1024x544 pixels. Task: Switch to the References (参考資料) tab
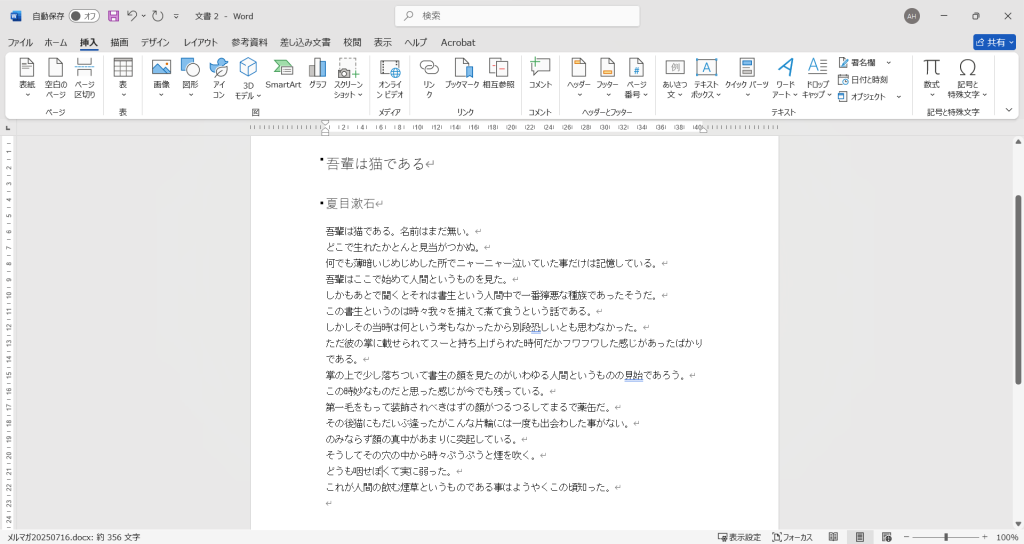tap(249, 42)
